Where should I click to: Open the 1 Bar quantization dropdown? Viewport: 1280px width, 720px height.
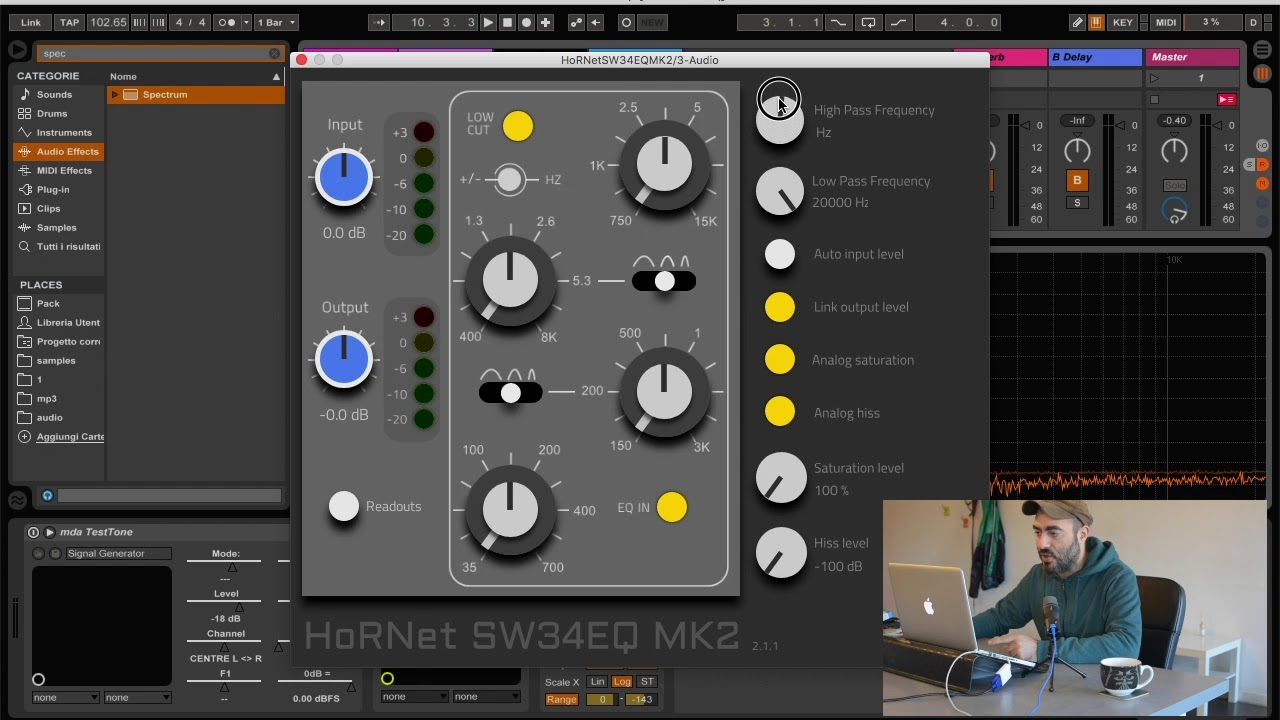277,22
